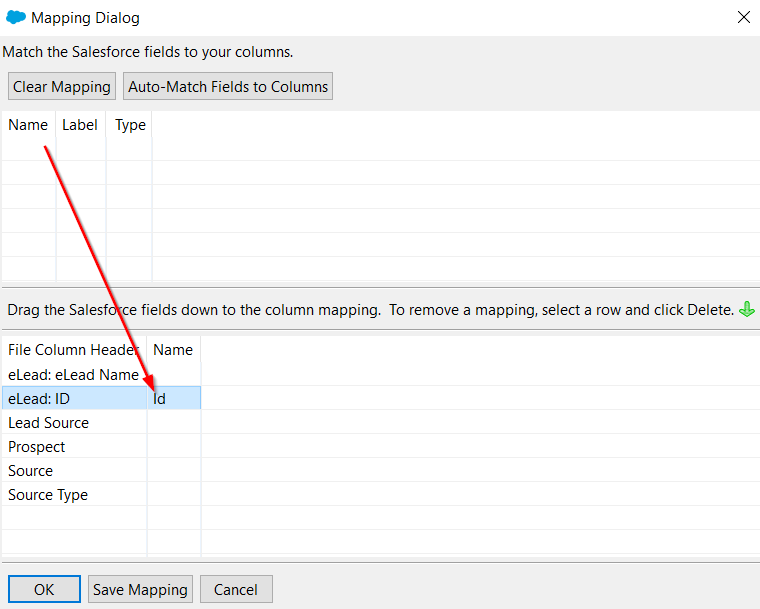This screenshot has width=760, height=609.
Task: Click the mapped 'Id' cell
Action: coord(174,398)
